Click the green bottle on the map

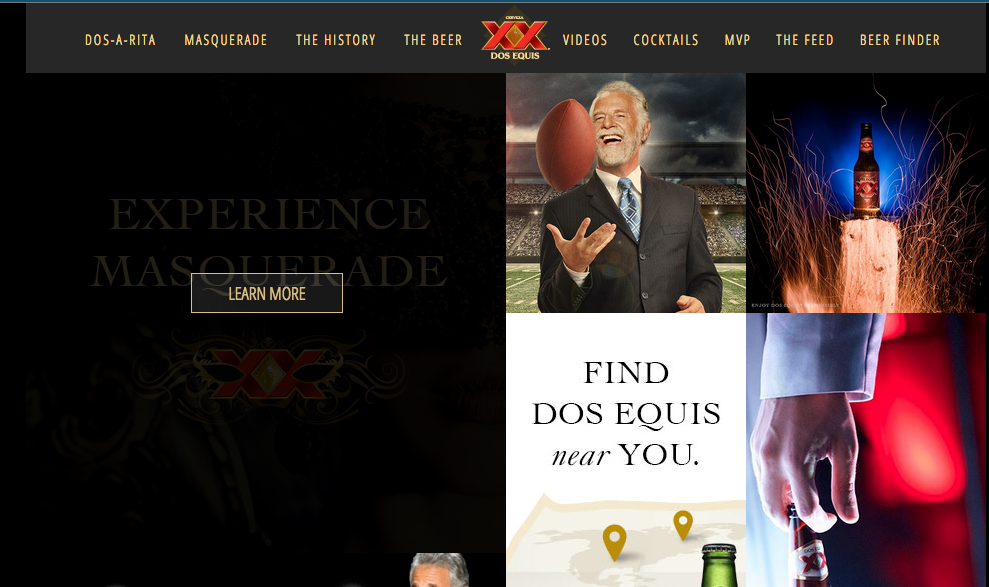(x=719, y=566)
